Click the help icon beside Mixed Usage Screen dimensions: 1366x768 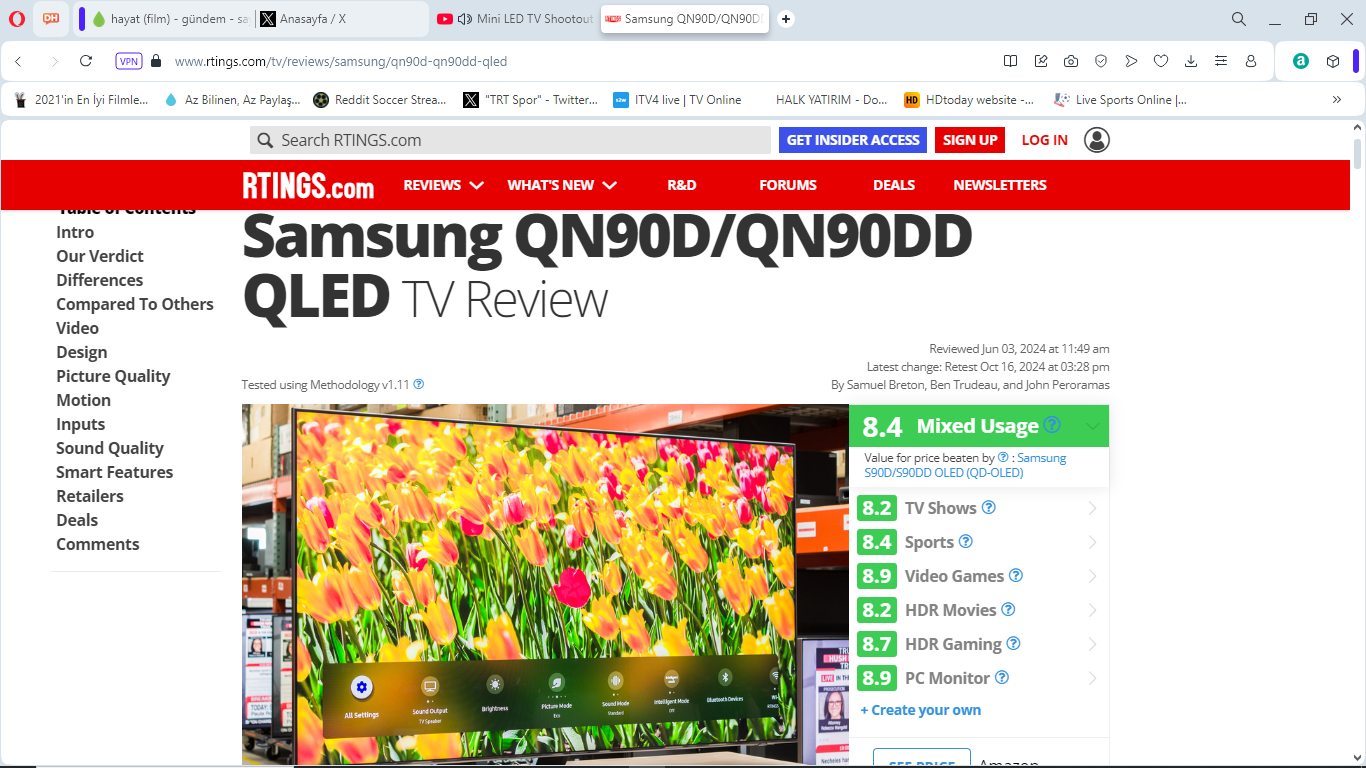click(x=1052, y=425)
